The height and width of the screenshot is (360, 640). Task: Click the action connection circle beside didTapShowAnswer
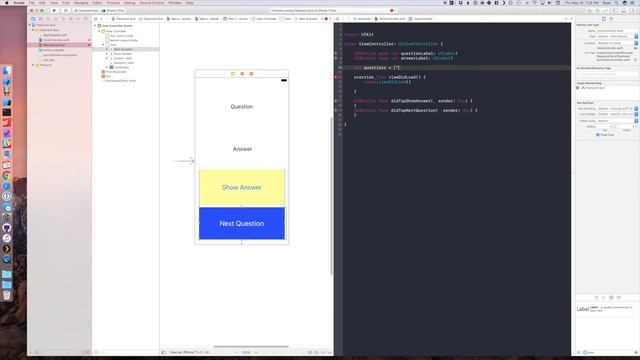point(336,101)
